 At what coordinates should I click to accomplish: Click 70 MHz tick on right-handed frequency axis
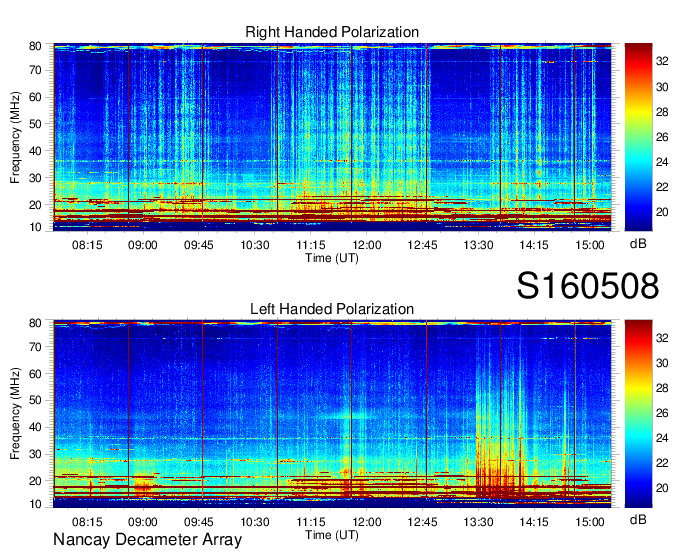pyautogui.click(x=35, y=70)
